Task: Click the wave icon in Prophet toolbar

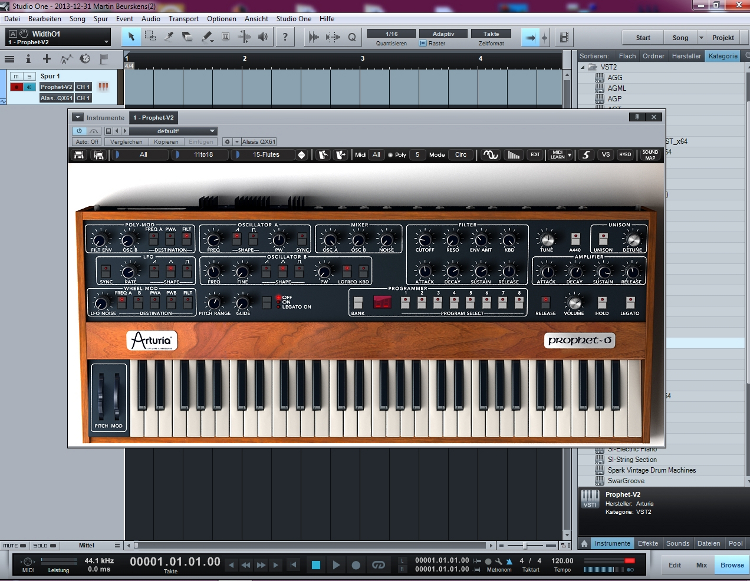Action: [x=490, y=155]
